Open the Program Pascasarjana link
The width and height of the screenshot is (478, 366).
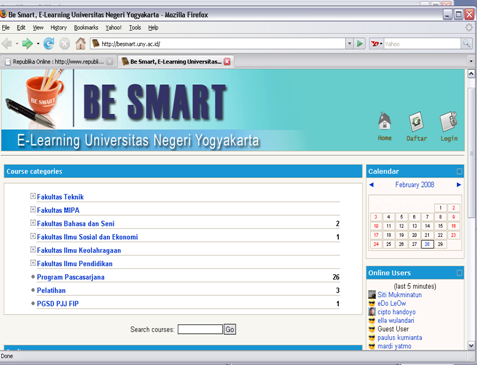coord(70,277)
